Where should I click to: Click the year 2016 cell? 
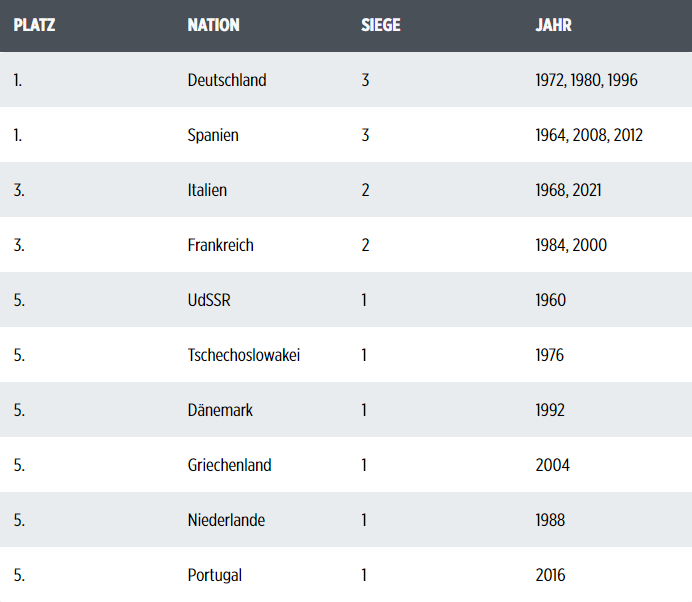[550, 575]
